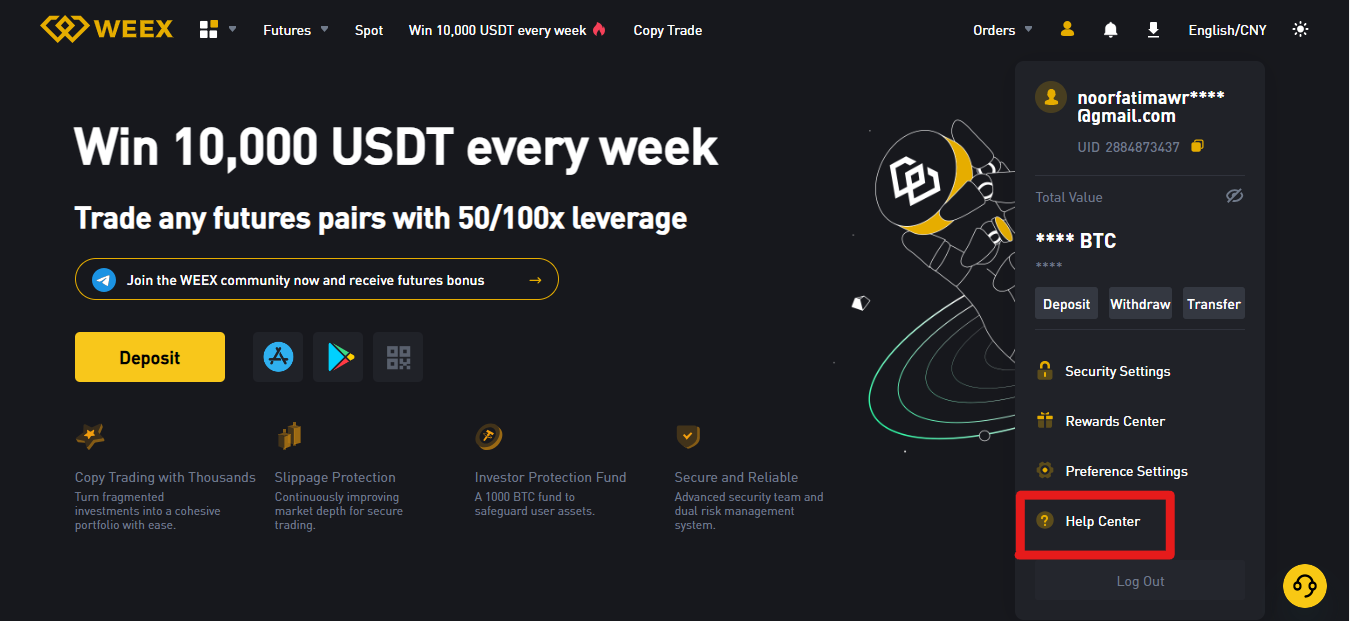Click Trade any futures pairs subtitle
The image size is (1350, 621).
click(x=381, y=218)
